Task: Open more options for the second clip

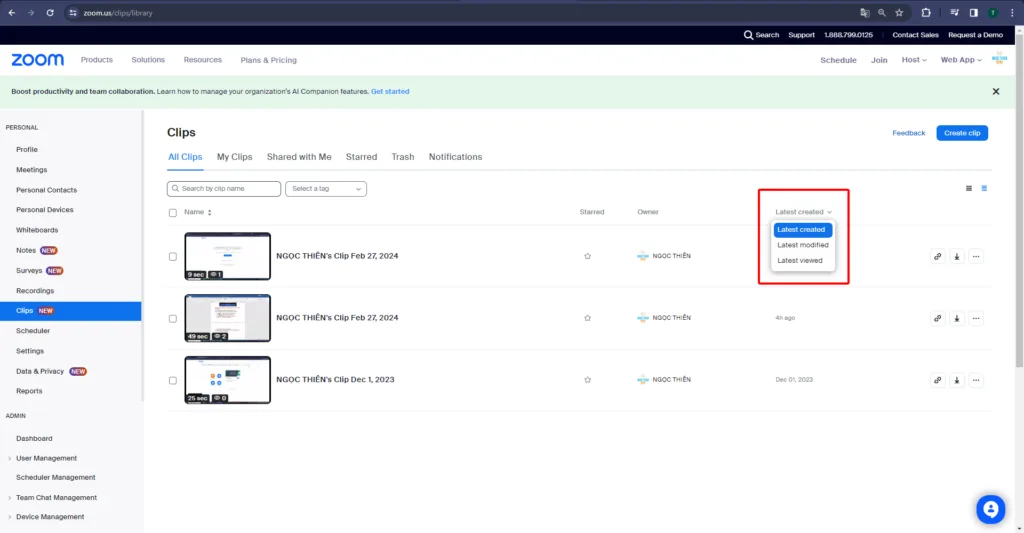Action: 976,318
